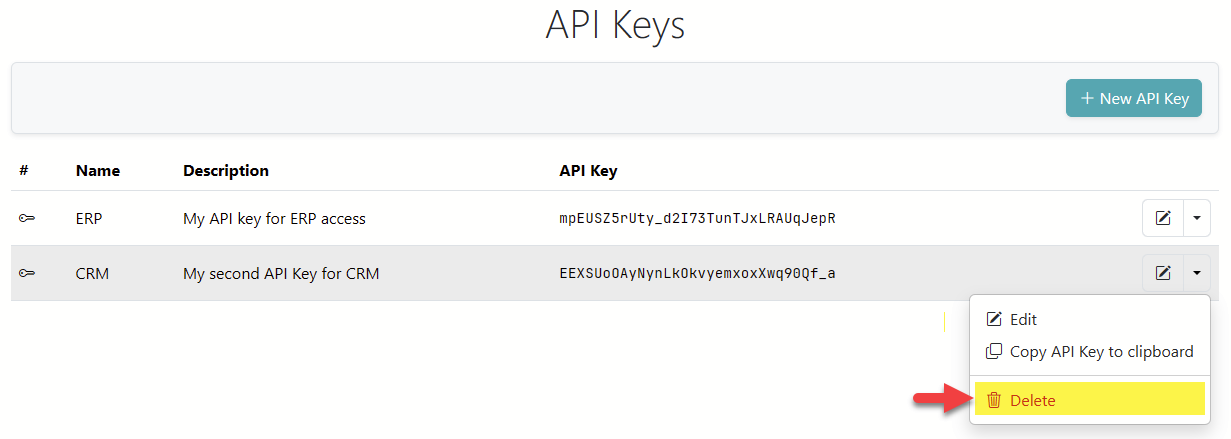Select the ERP name cell

tap(91, 218)
